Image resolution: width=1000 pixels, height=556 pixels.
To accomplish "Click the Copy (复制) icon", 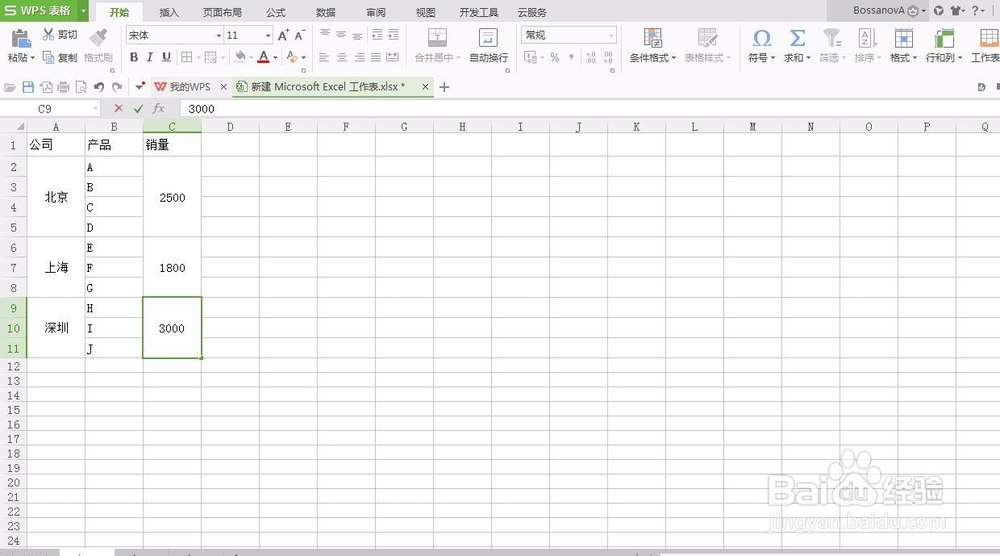I will point(48,57).
